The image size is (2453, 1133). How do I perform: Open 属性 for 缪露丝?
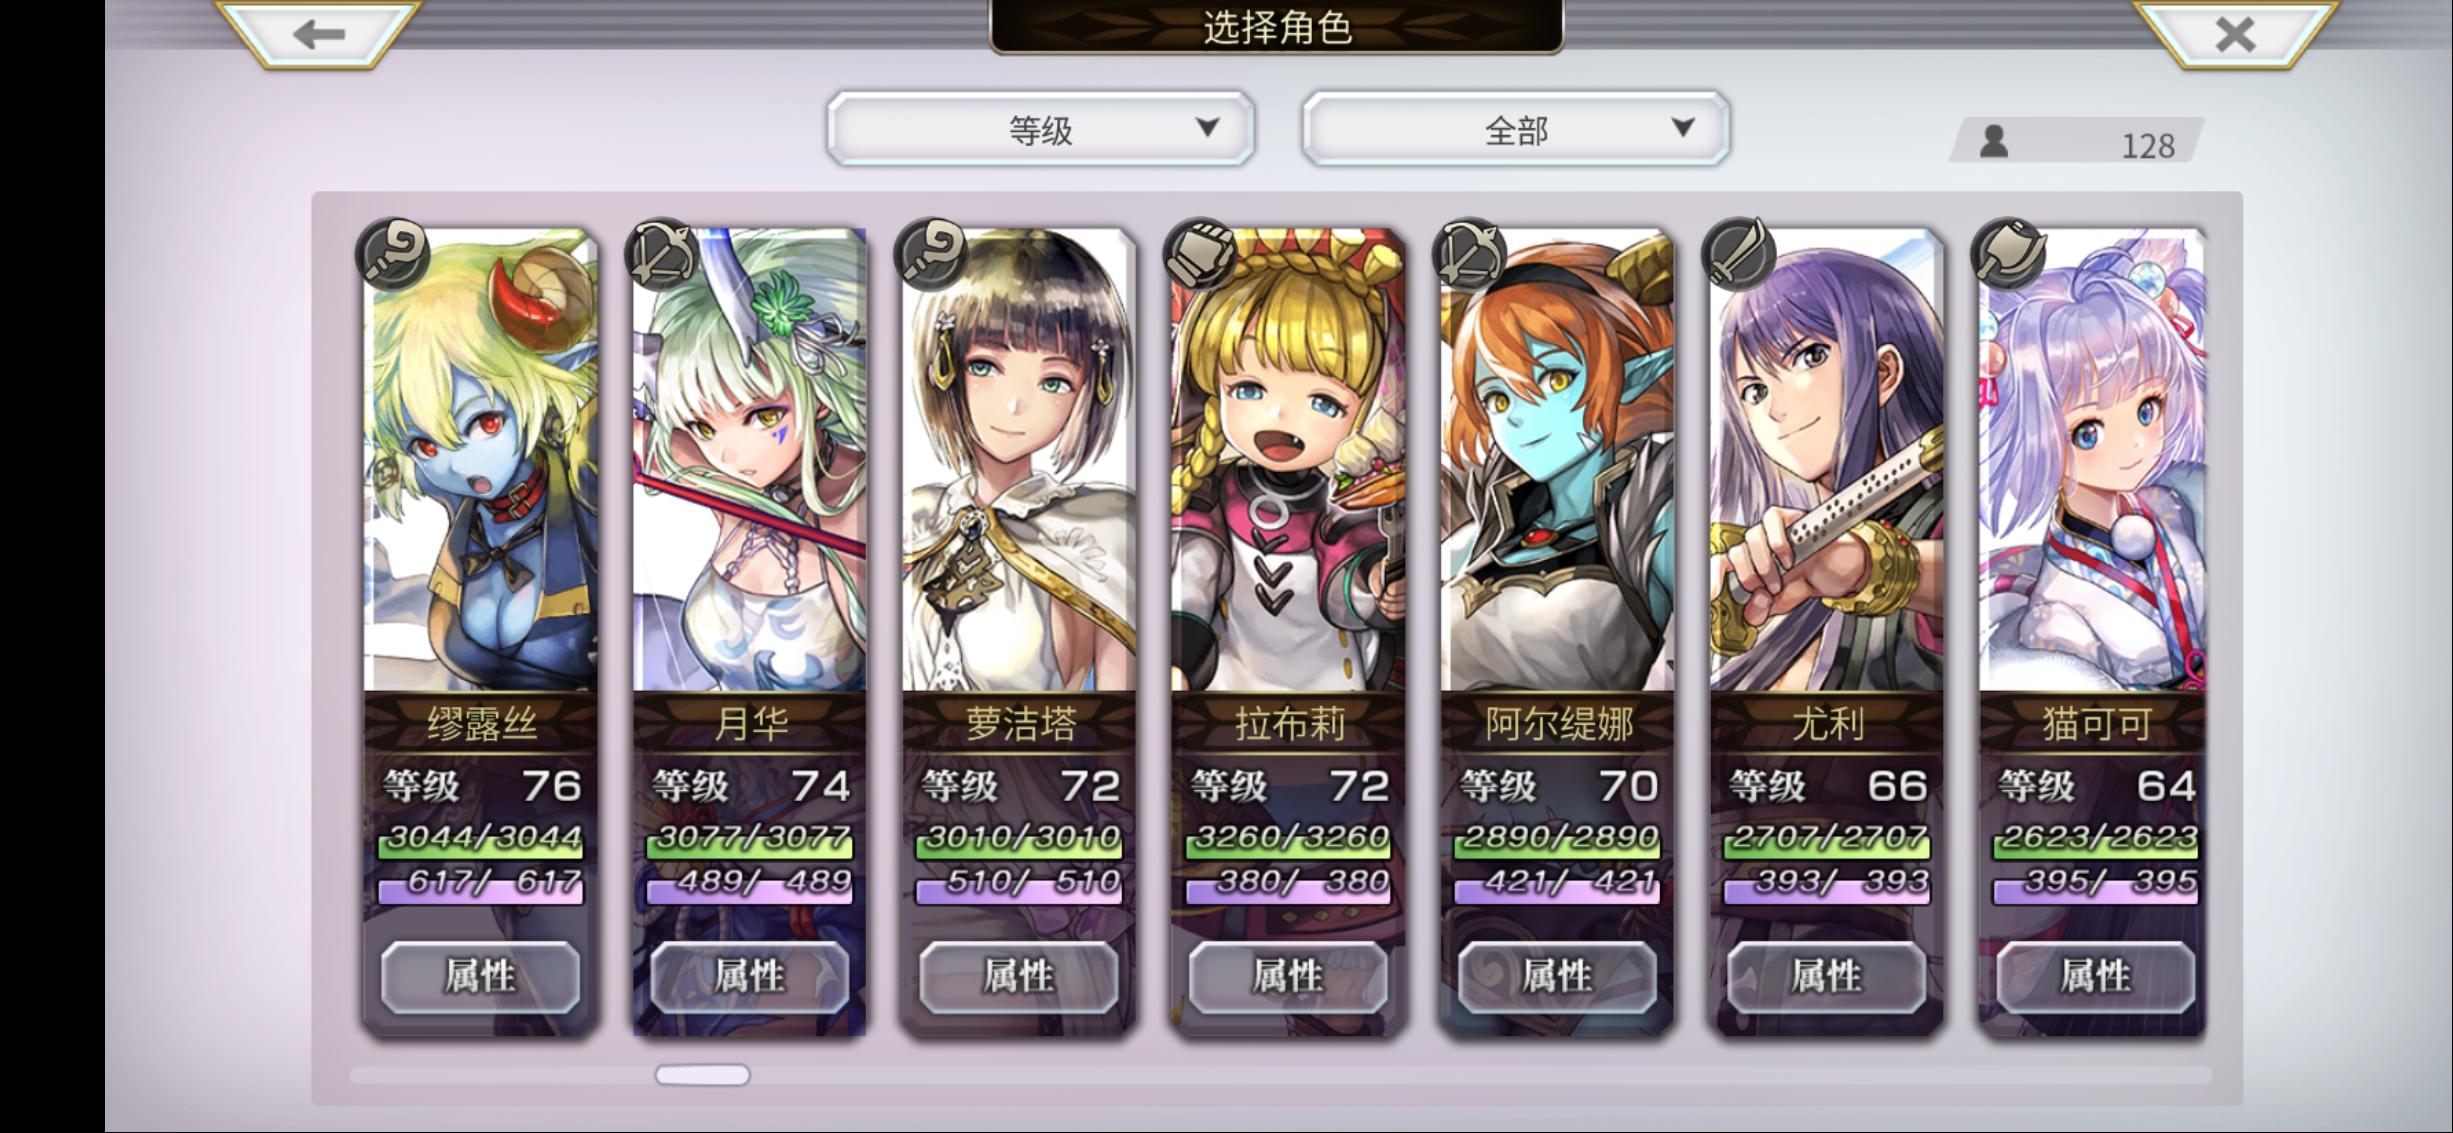480,976
